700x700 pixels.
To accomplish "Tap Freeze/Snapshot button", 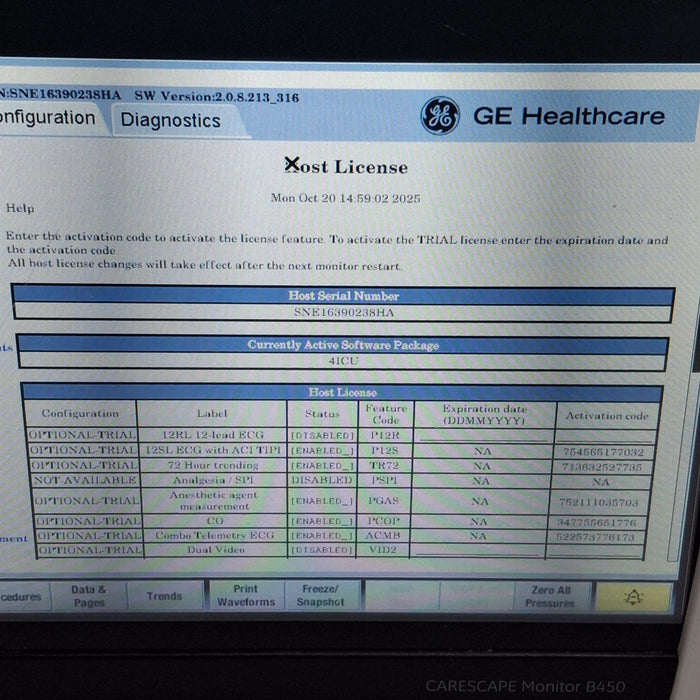I will pos(321,596).
